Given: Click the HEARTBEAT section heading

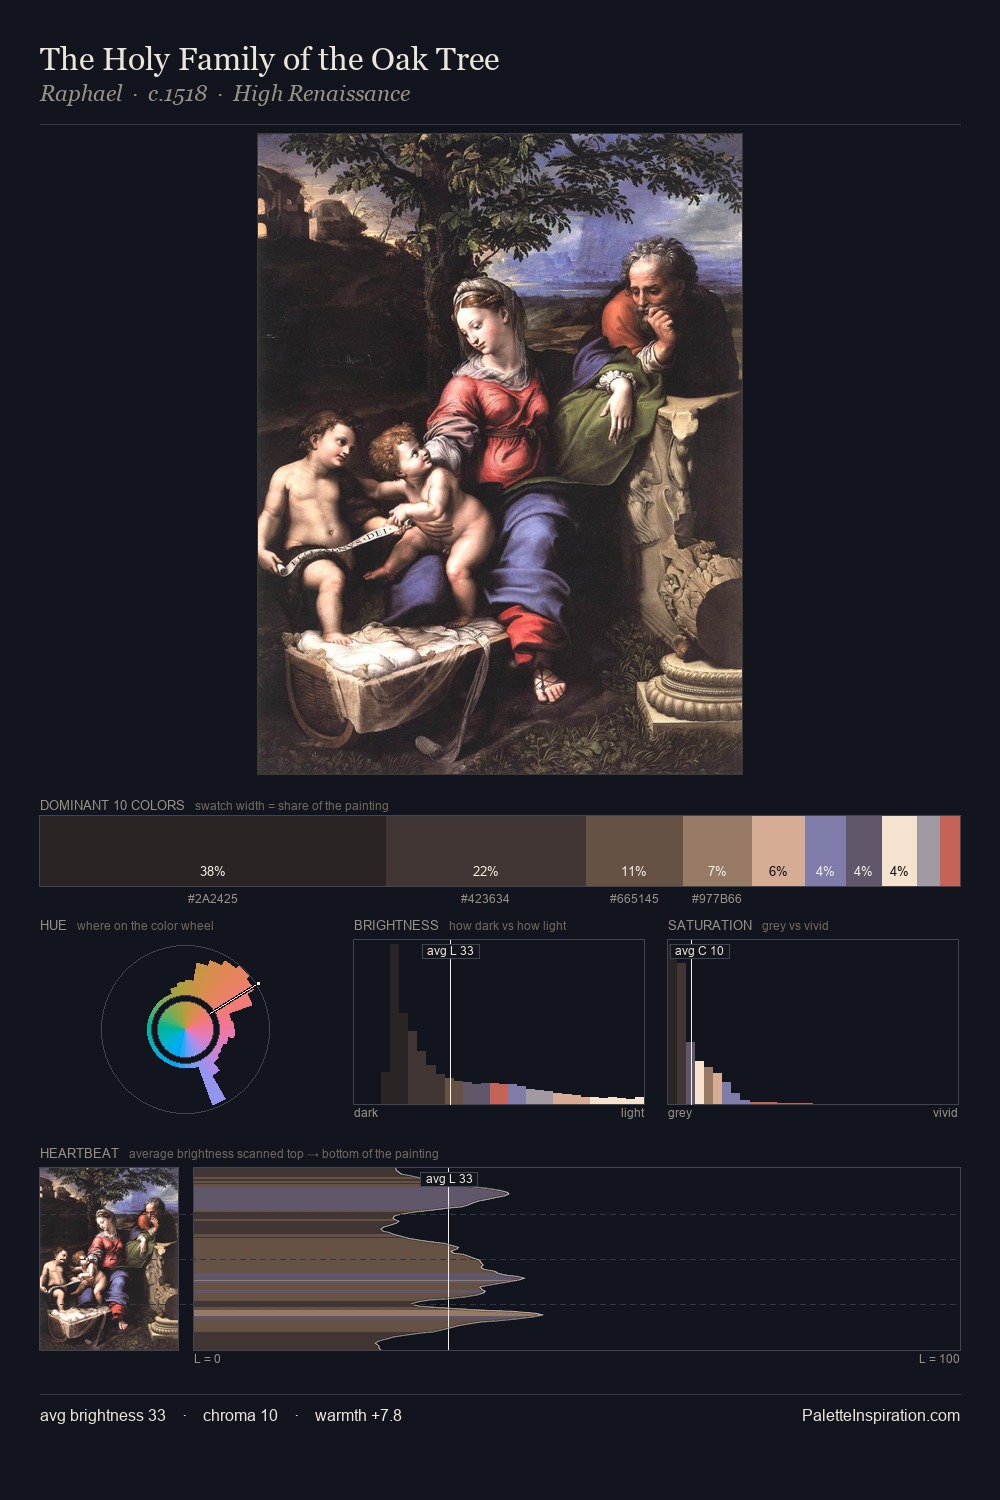Looking at the screenshot, I should (x=79, y=1153).
